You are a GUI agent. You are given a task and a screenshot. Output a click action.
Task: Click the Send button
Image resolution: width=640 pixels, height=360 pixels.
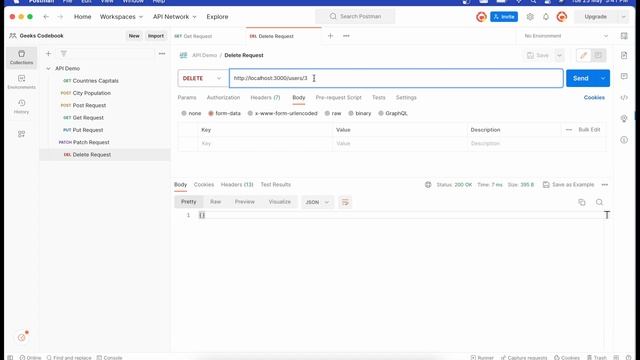coord(581,78)
